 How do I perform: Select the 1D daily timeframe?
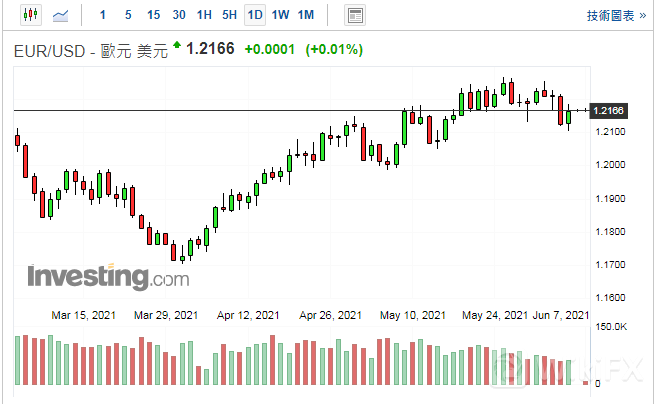255,15
